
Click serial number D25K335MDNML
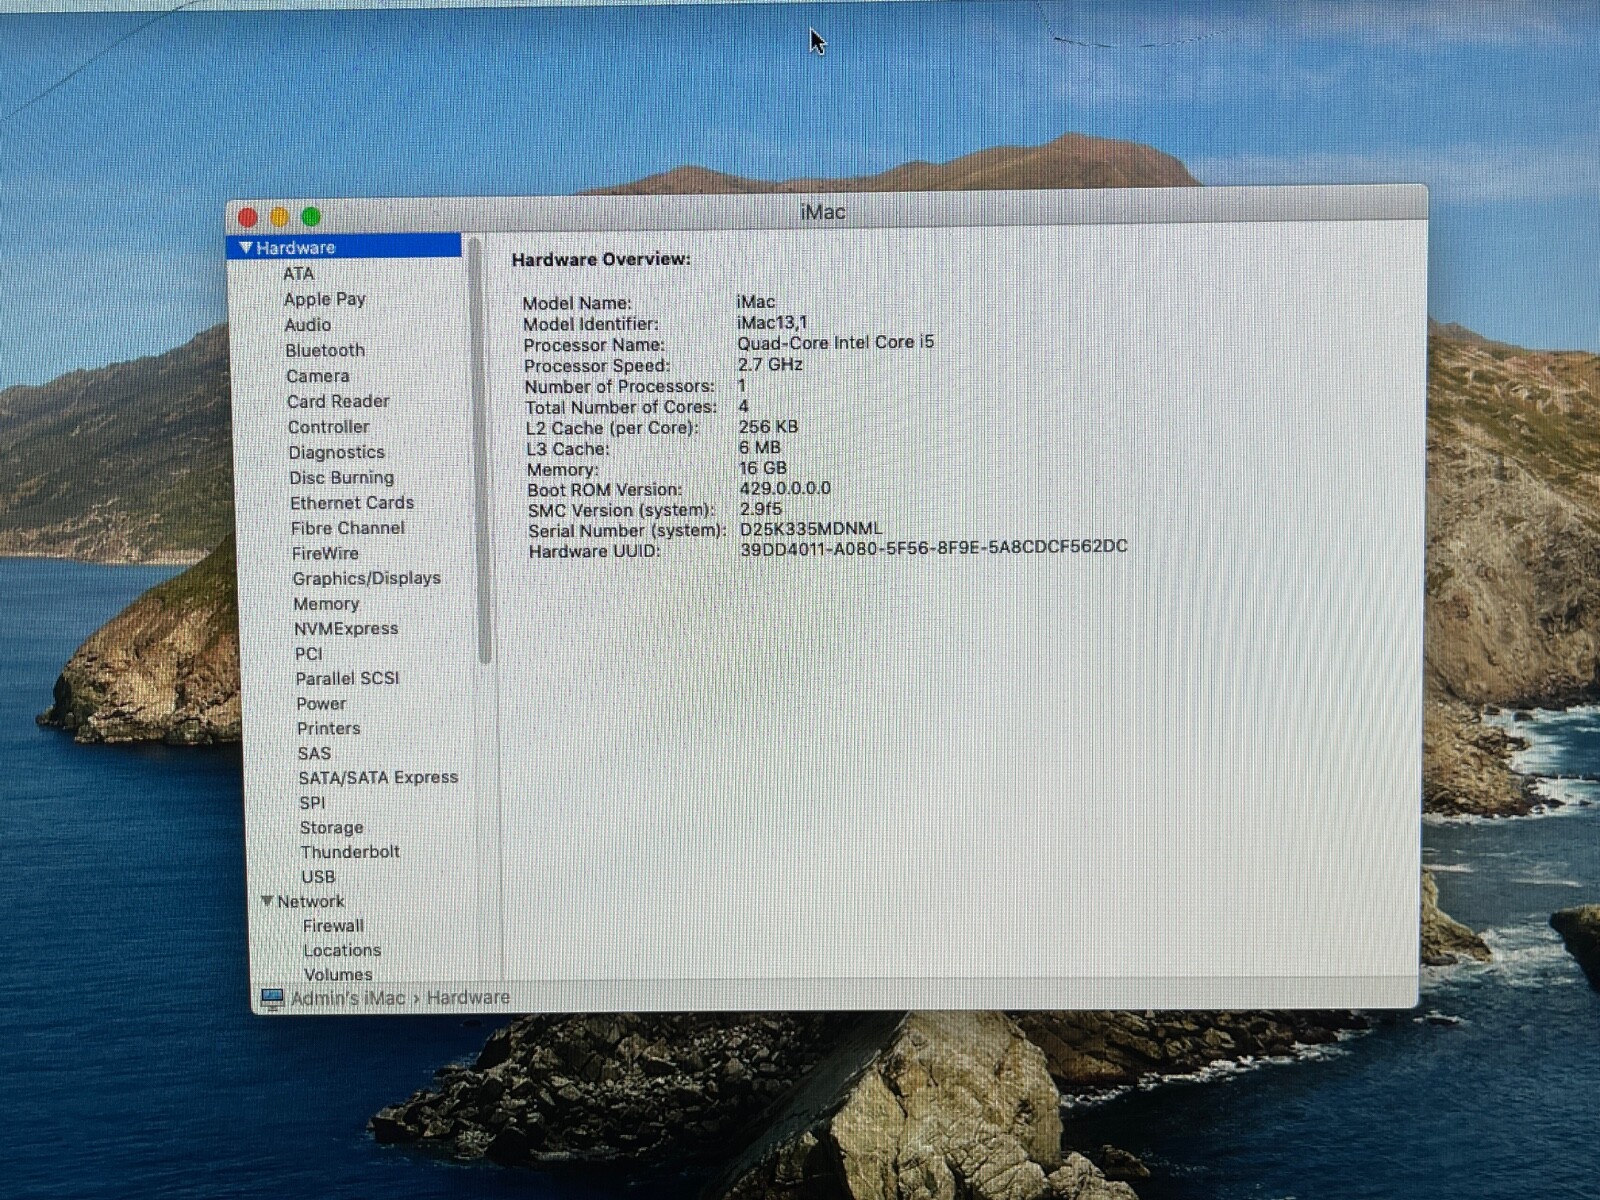[x=811, y=529]
